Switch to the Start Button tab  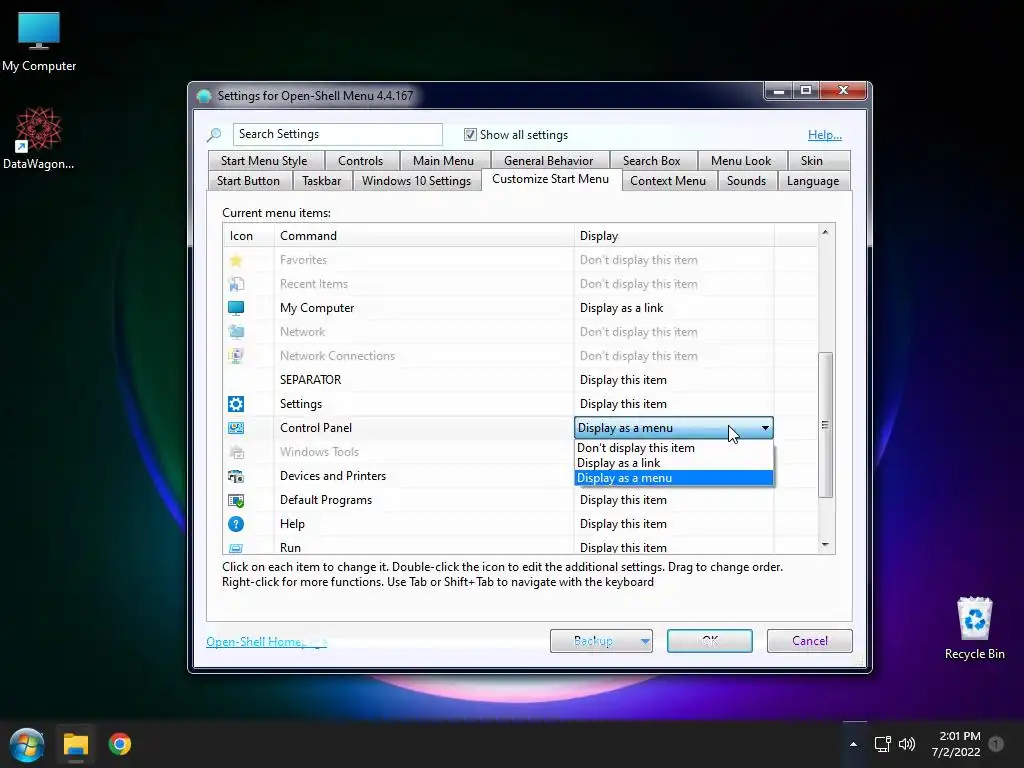pyautogui.click(x=248, y=181)
